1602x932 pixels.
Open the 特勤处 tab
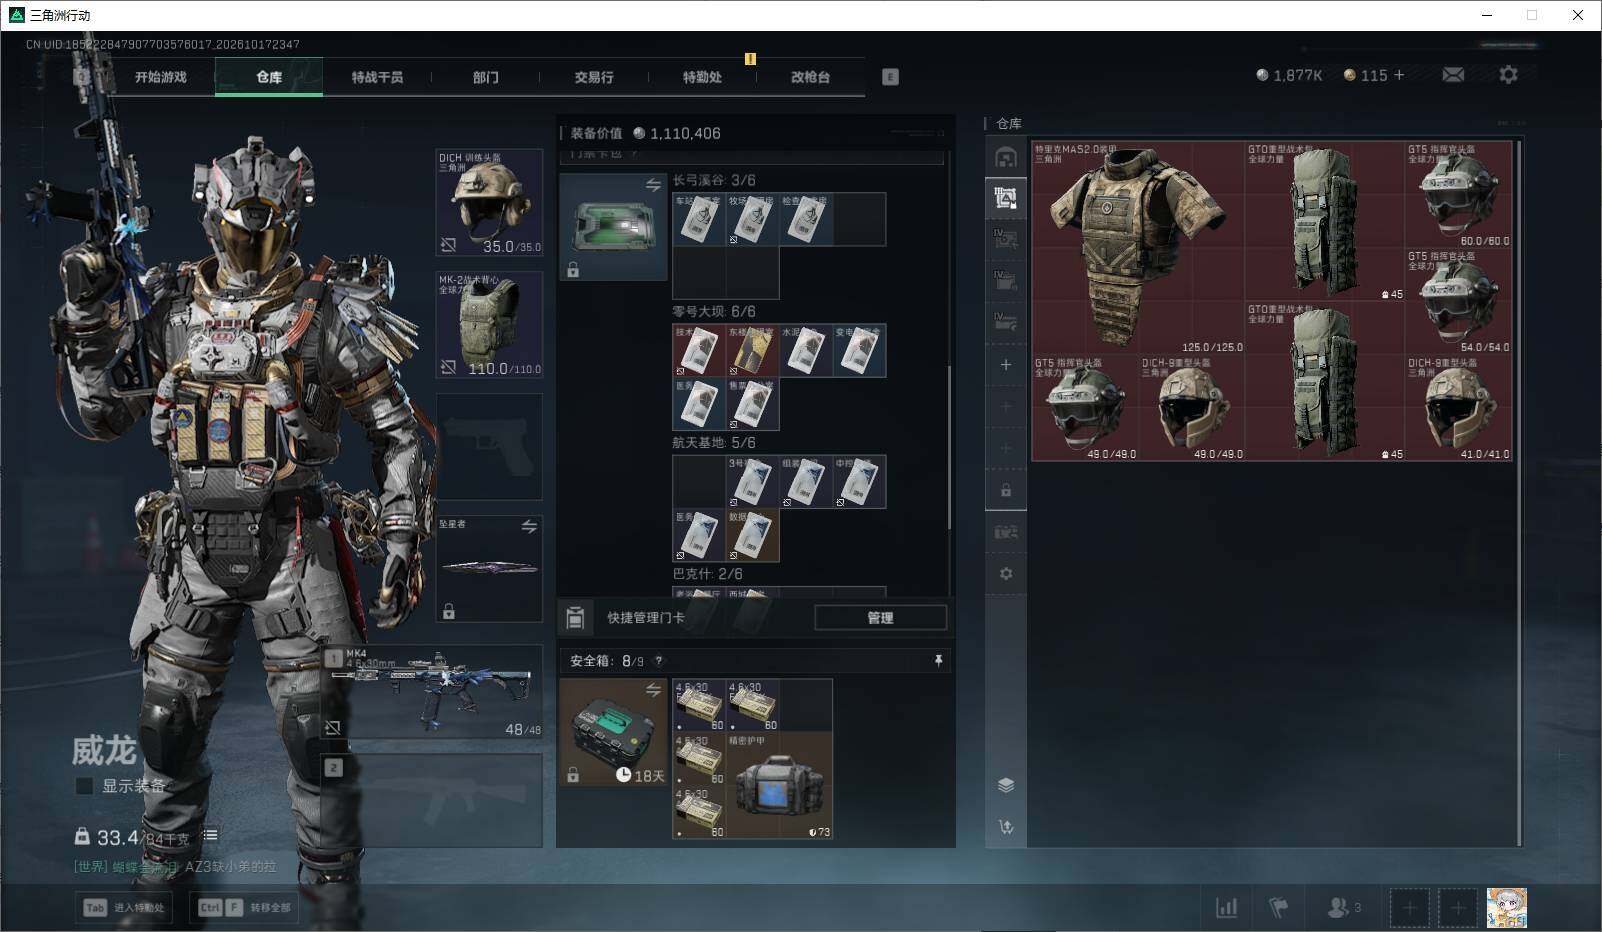coord(702,77)
